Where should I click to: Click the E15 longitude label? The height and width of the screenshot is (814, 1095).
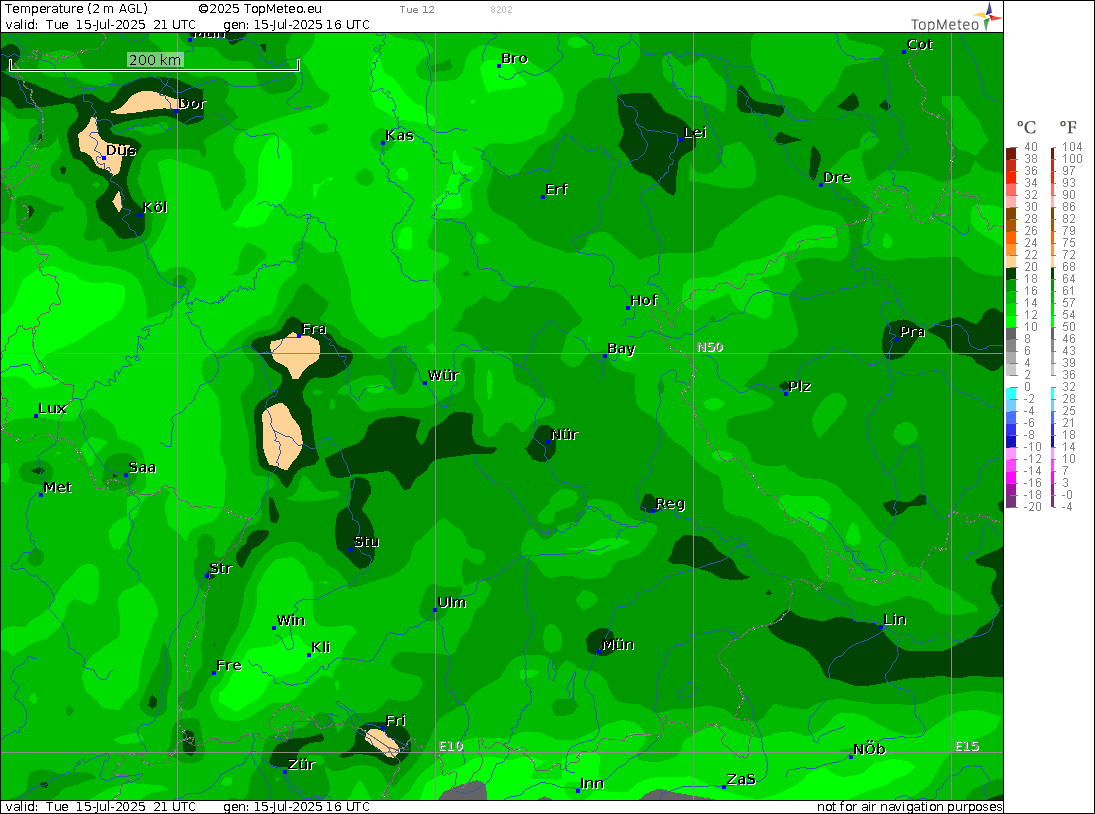(967, 746)
